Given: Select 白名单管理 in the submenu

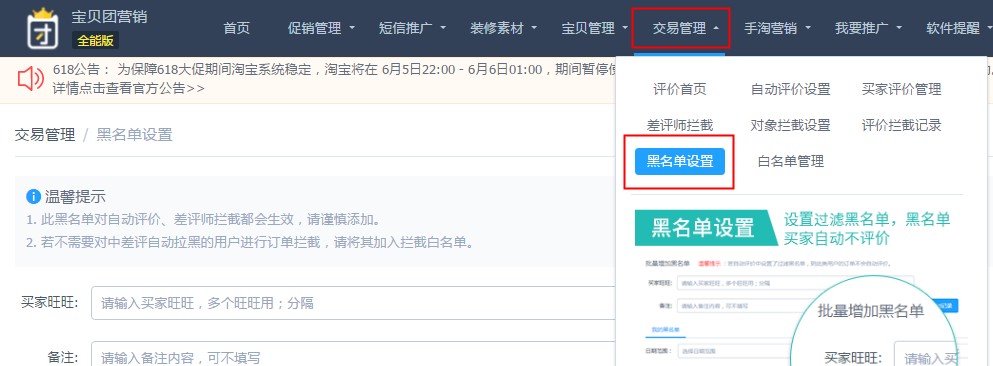Looking at the screenshot, I should 790,161.
